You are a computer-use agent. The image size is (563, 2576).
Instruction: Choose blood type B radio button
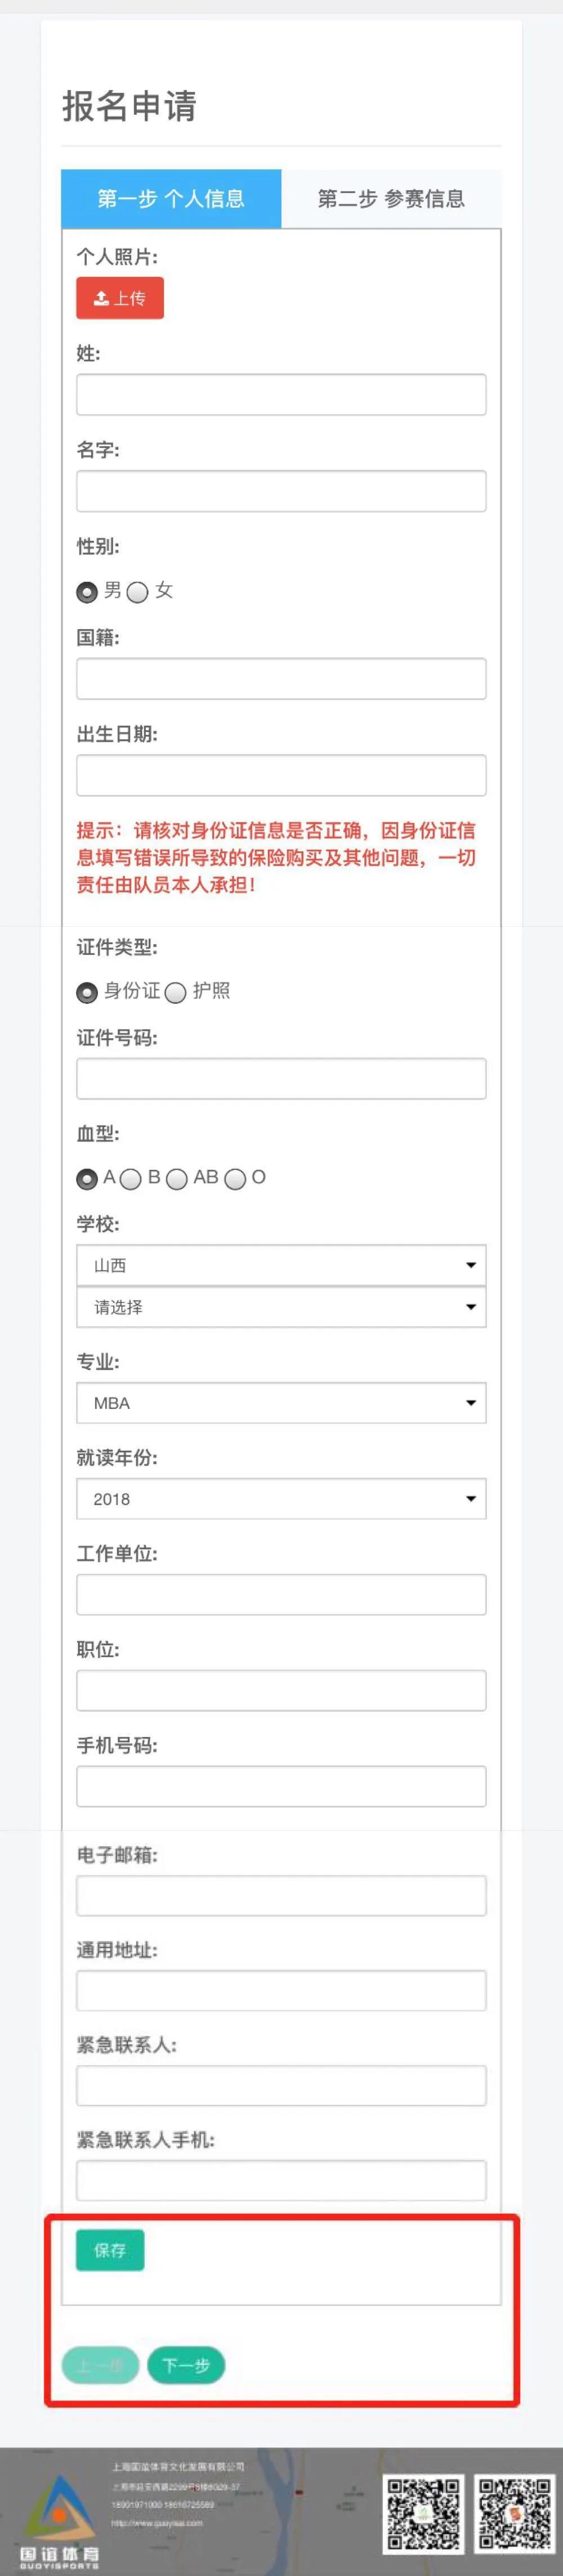click(x=131, y=1179)
